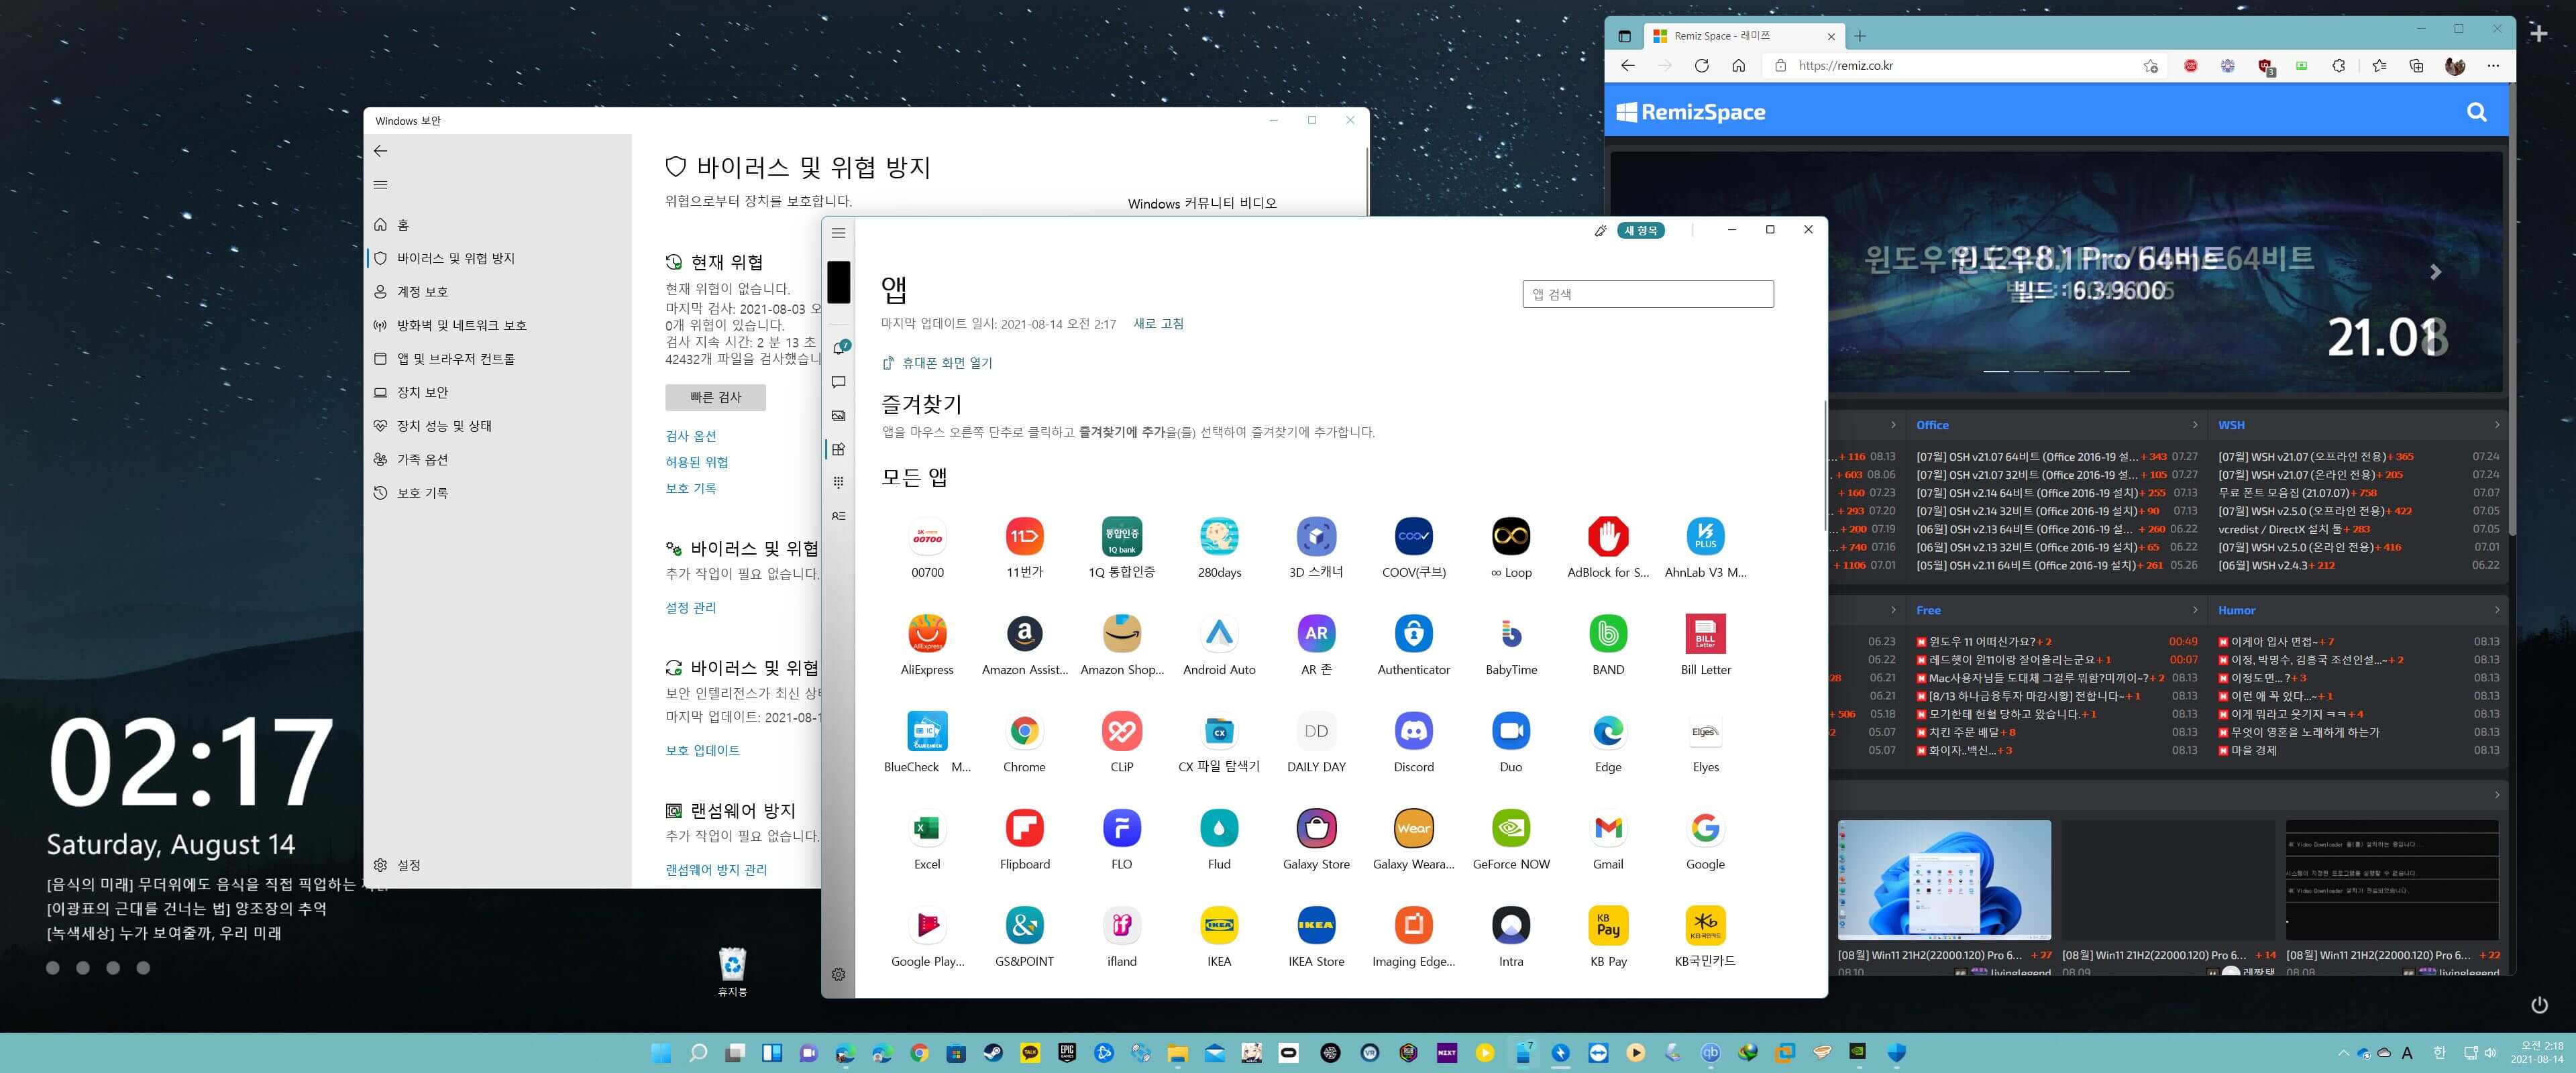
Task: Open AdBlock for Samsung app icon
Action: click(x=1608, y=537)
